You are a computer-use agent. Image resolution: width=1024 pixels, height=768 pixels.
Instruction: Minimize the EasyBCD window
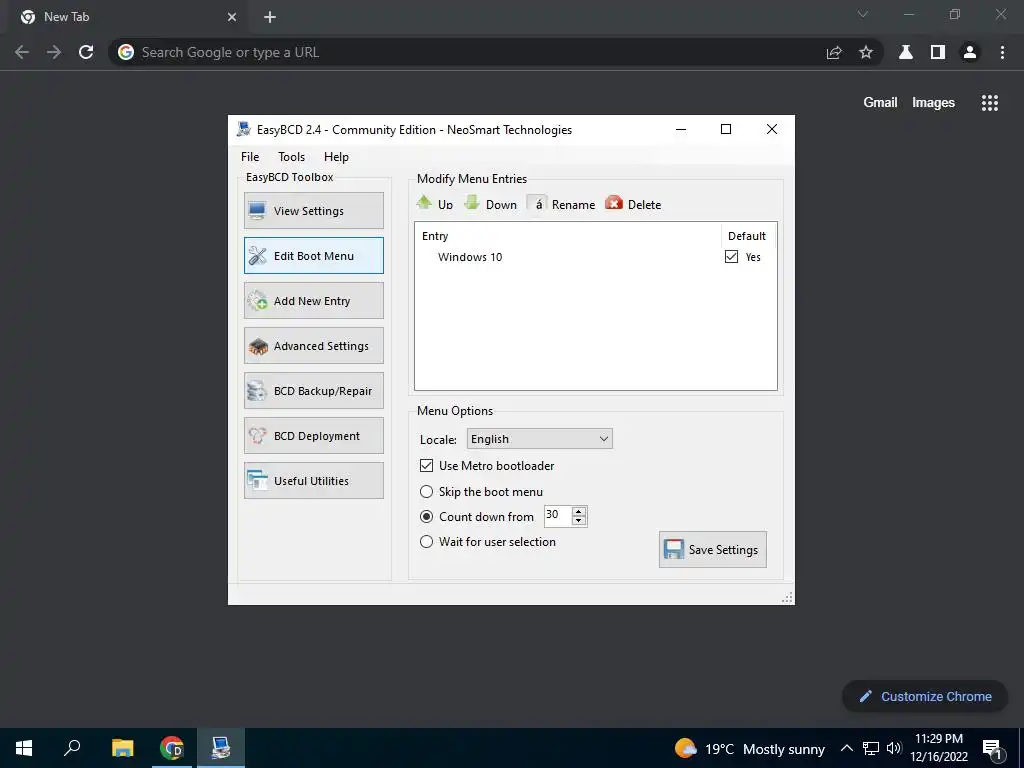(x=681, y=129)
